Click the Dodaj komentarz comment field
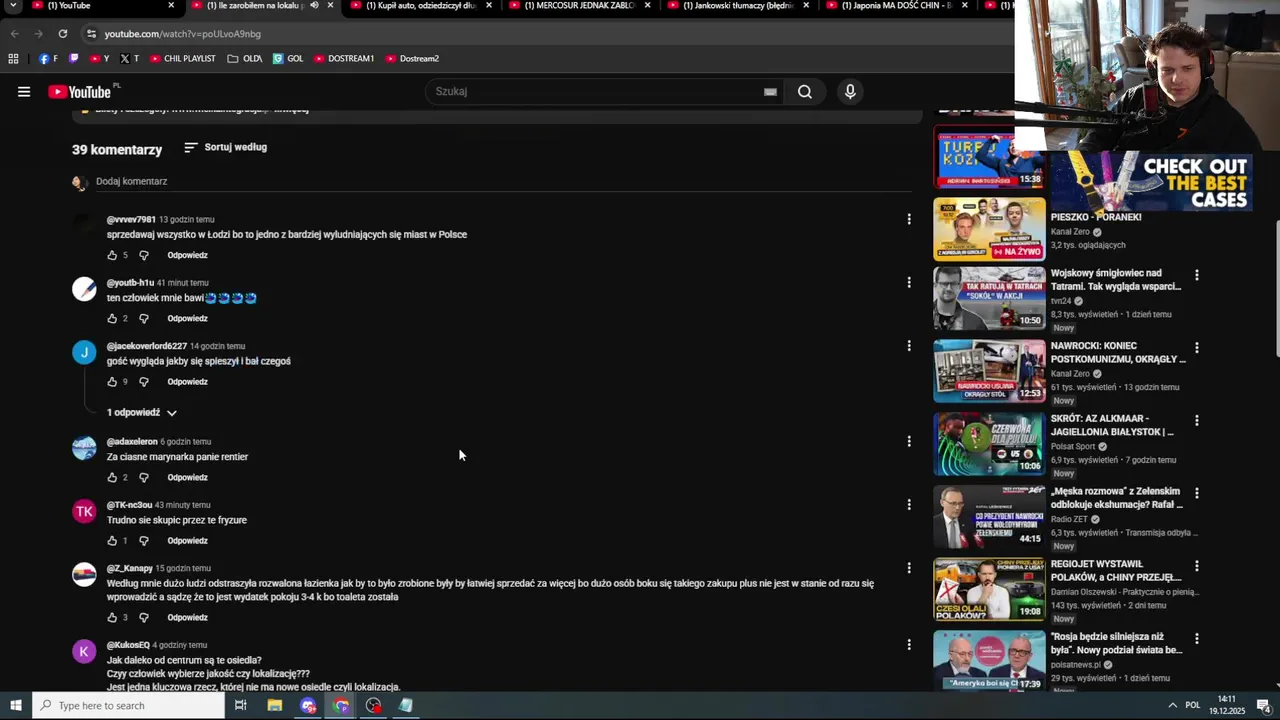The height and width of the screenshot is (720, 1280). (504, 182)
